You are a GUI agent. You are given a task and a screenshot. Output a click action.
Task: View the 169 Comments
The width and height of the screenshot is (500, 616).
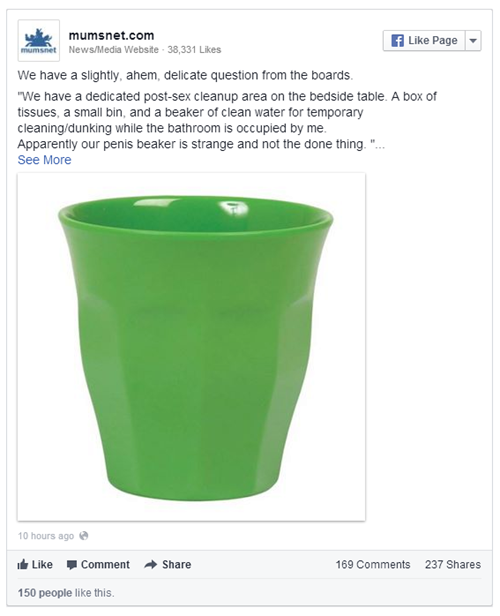click(373, 565)
